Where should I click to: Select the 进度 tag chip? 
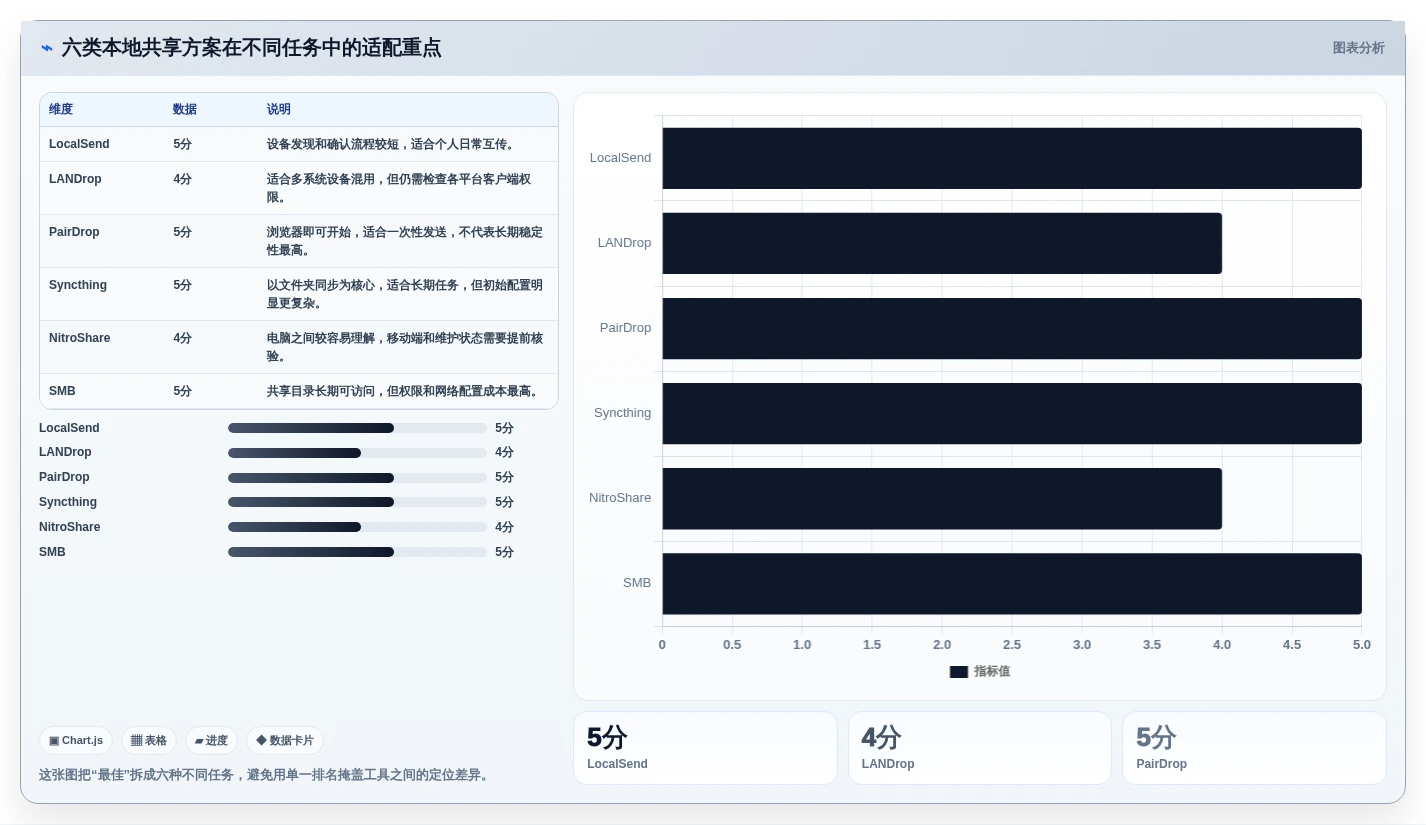[211, 740]
